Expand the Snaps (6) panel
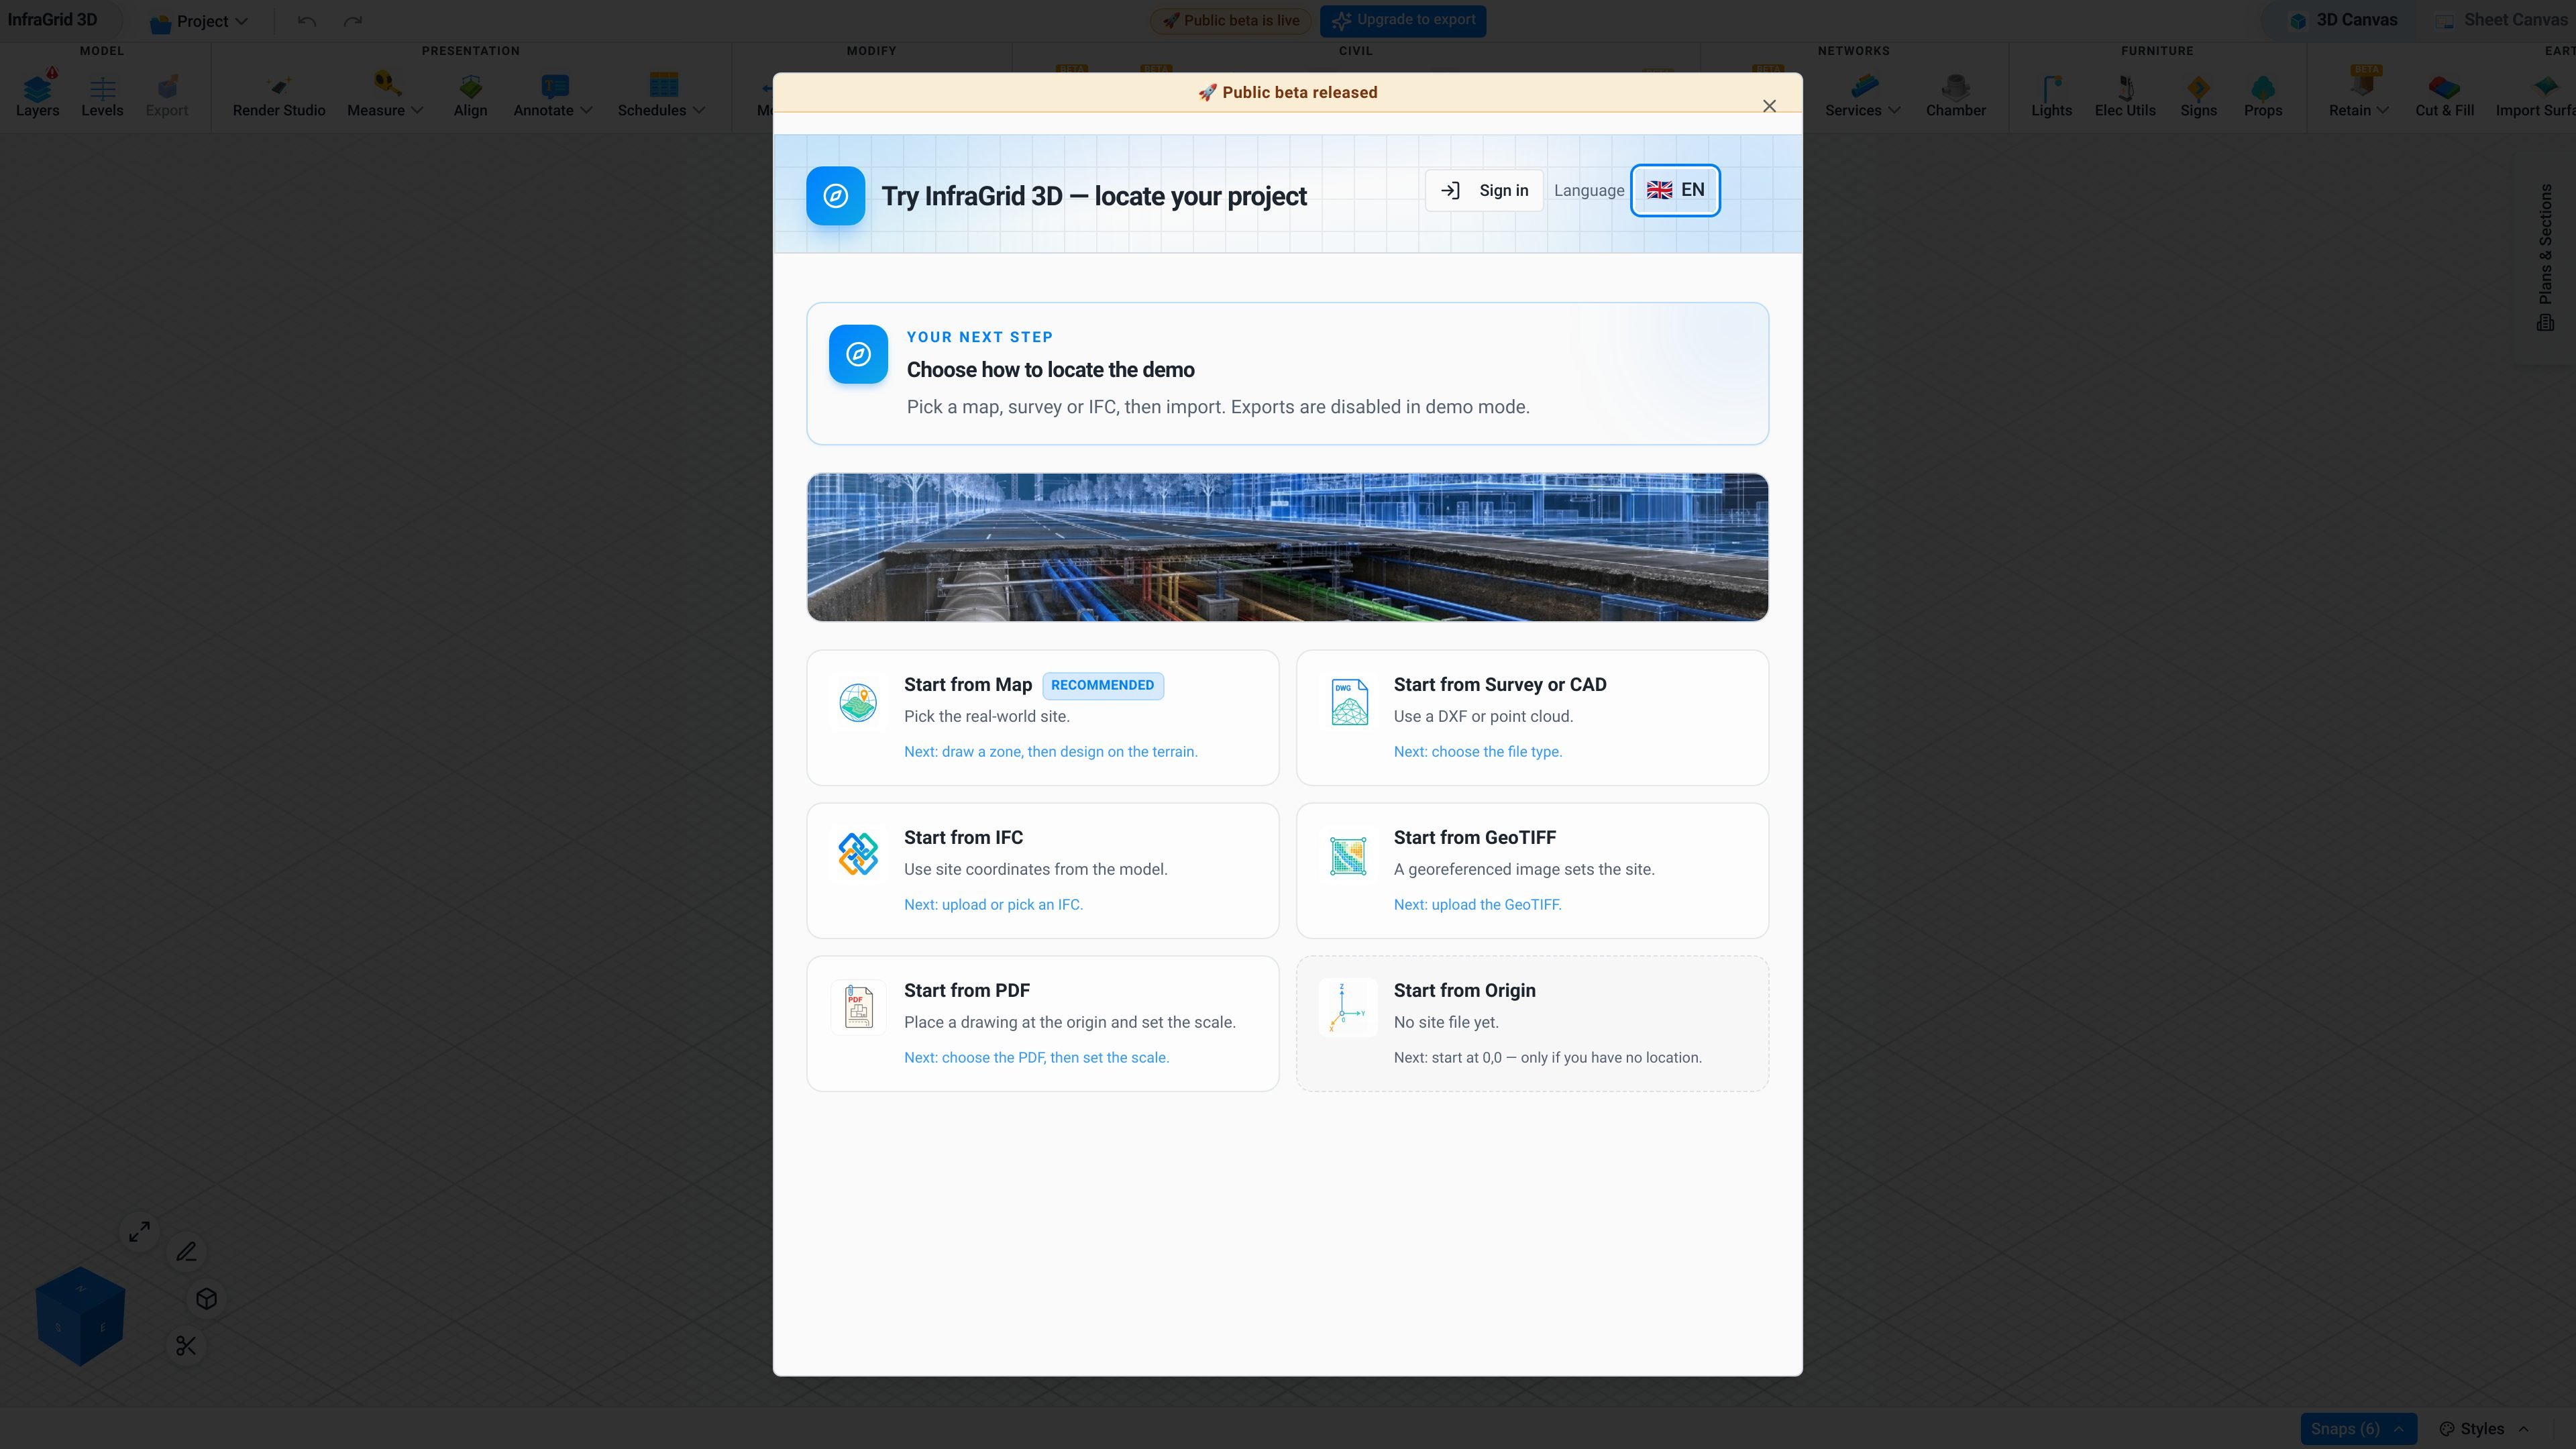Viewport: 2576px width, 1449px height. pyautogui.click(x=2357, y=1428)
